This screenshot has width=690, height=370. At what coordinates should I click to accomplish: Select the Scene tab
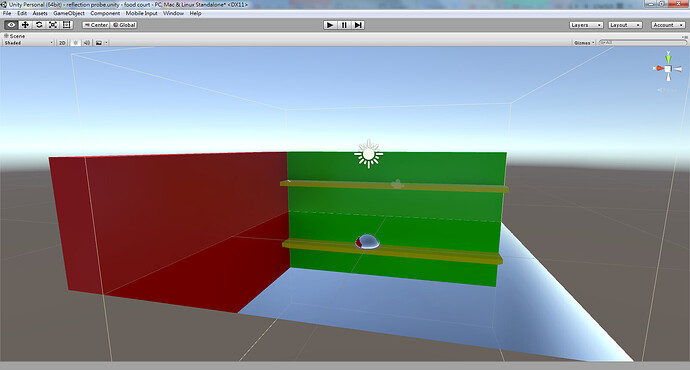pyautogui.click(x=15, y=36)
